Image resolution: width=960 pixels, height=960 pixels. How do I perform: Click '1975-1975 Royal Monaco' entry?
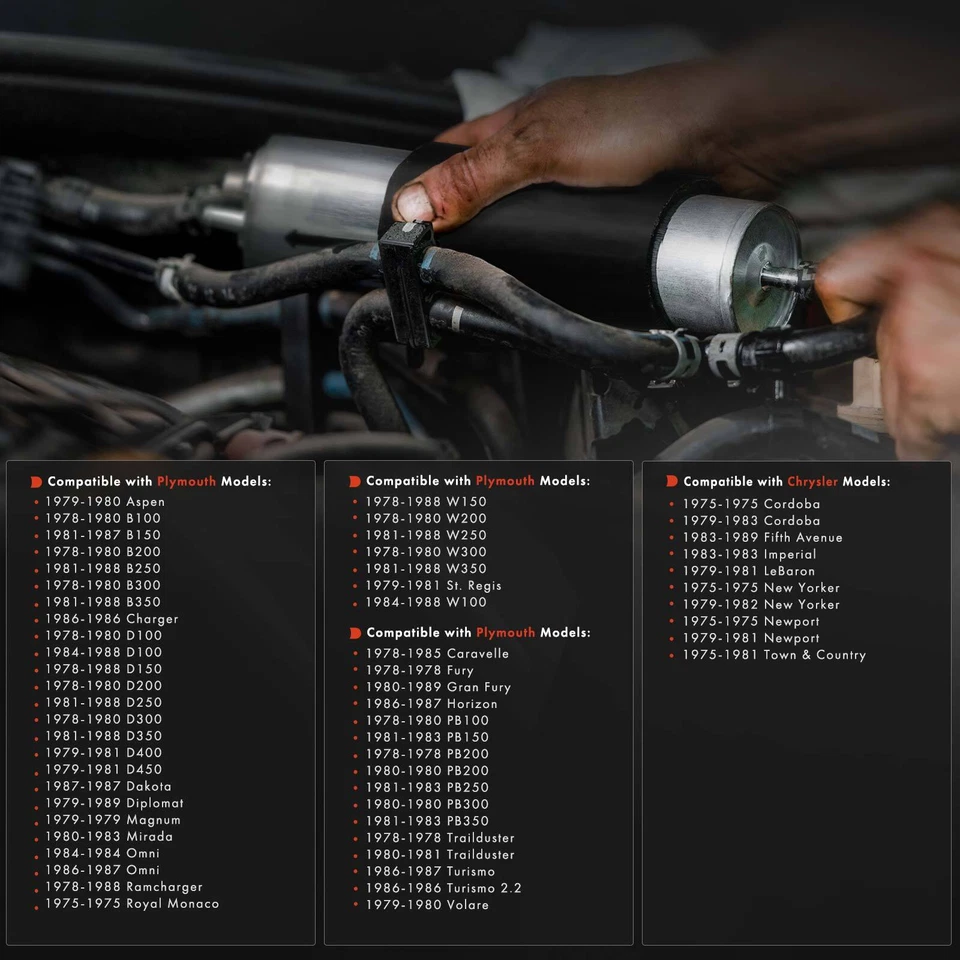[132, 903]
